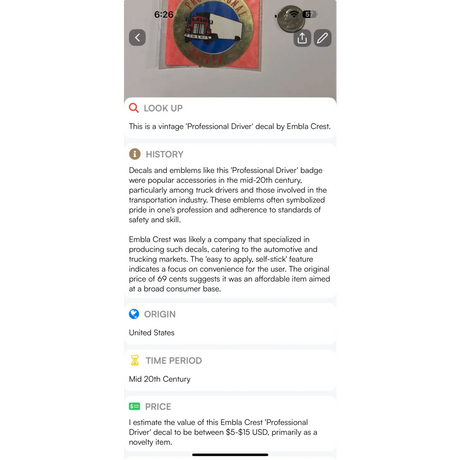Open the share sheet icon

pyautogui.click(x=302, y=38)
